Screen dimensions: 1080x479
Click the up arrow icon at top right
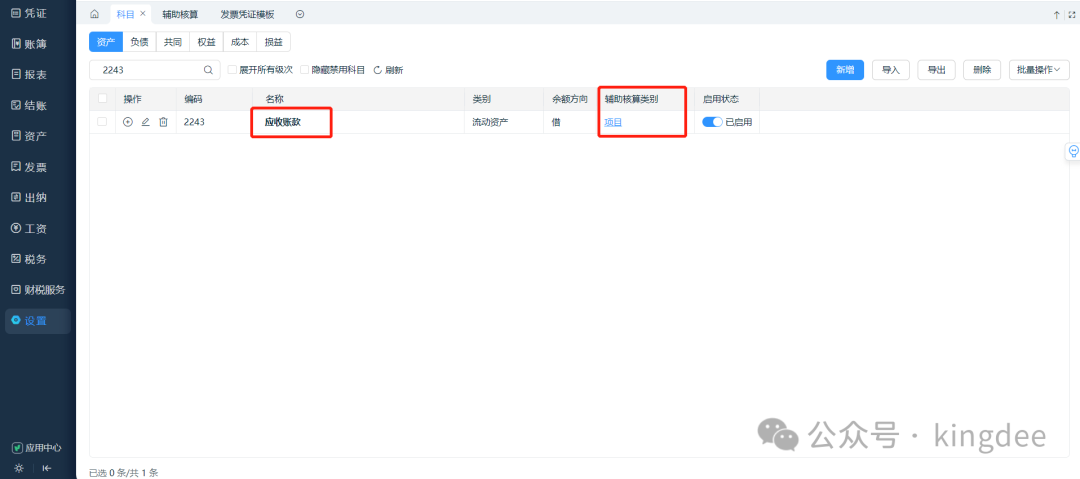(1057, 14)
